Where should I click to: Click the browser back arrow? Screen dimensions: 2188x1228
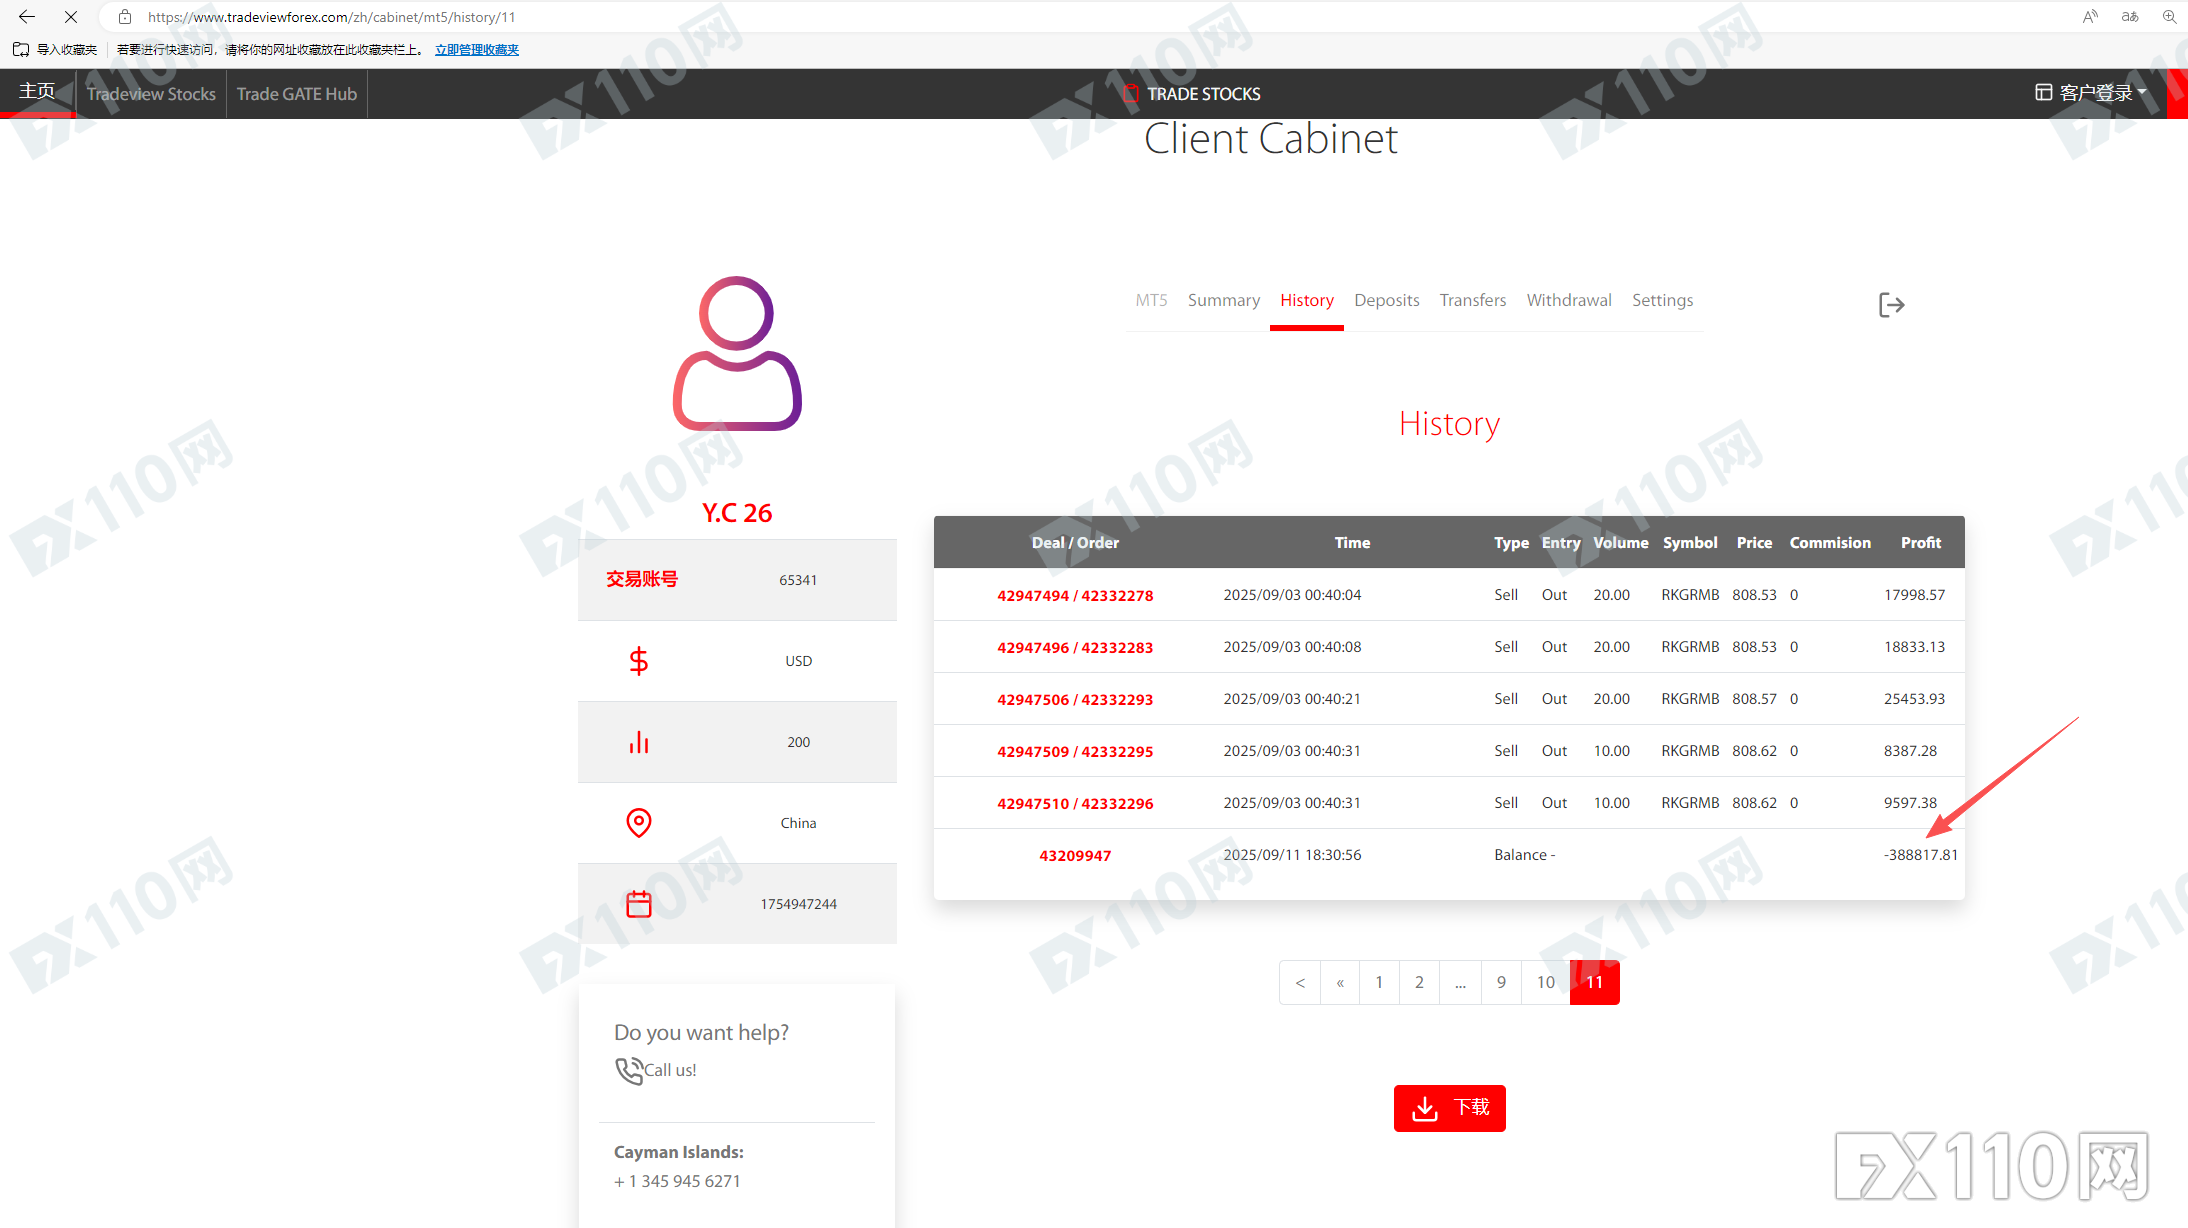[27, 17]
